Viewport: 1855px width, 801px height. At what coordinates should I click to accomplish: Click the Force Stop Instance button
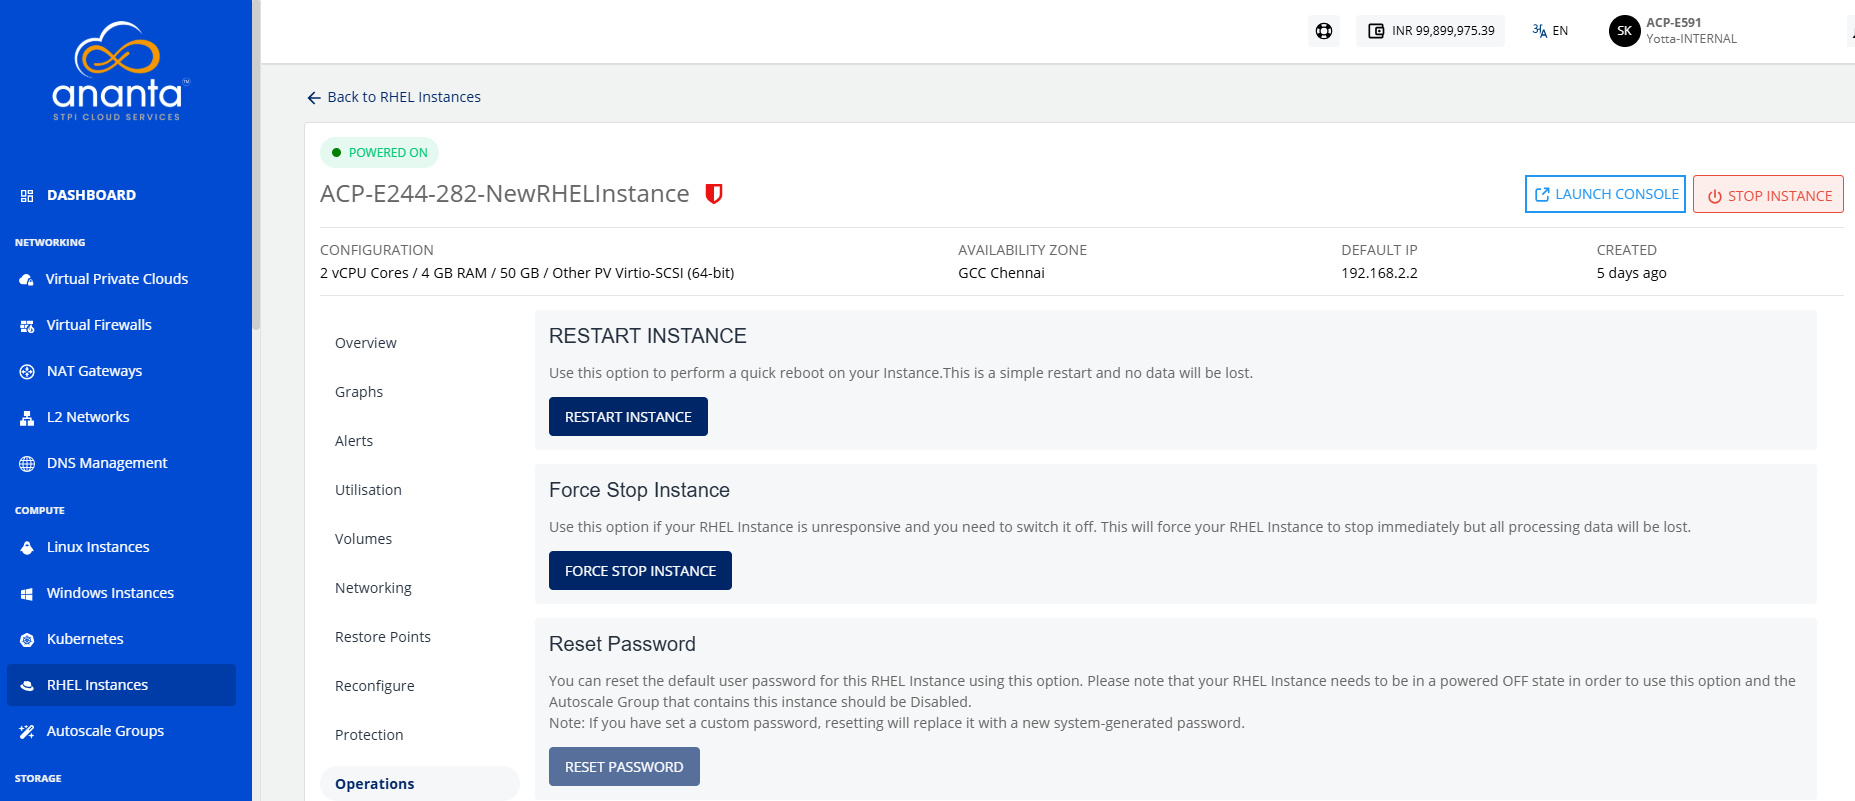(640, 571)
